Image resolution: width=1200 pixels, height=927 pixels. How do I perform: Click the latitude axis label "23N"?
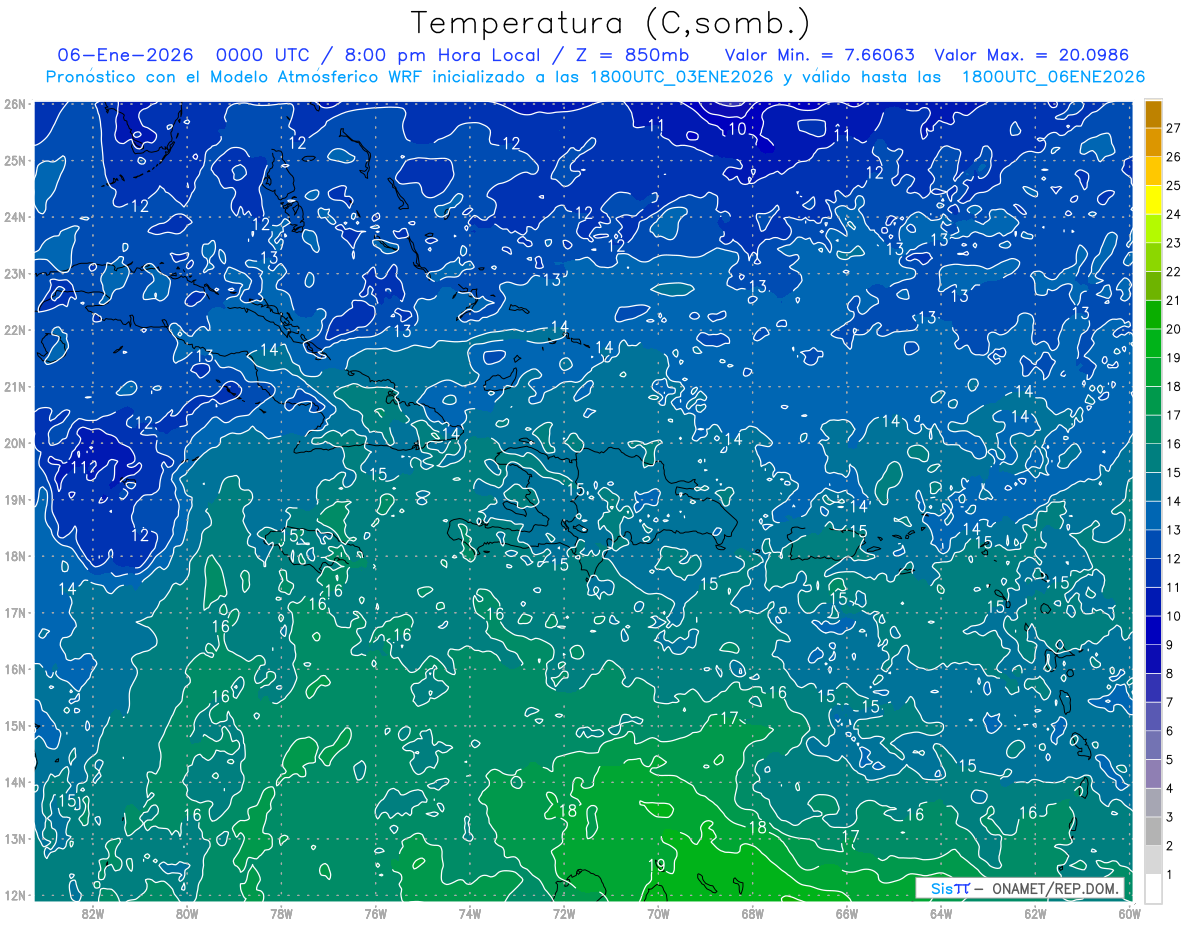(x=14, y=273)
